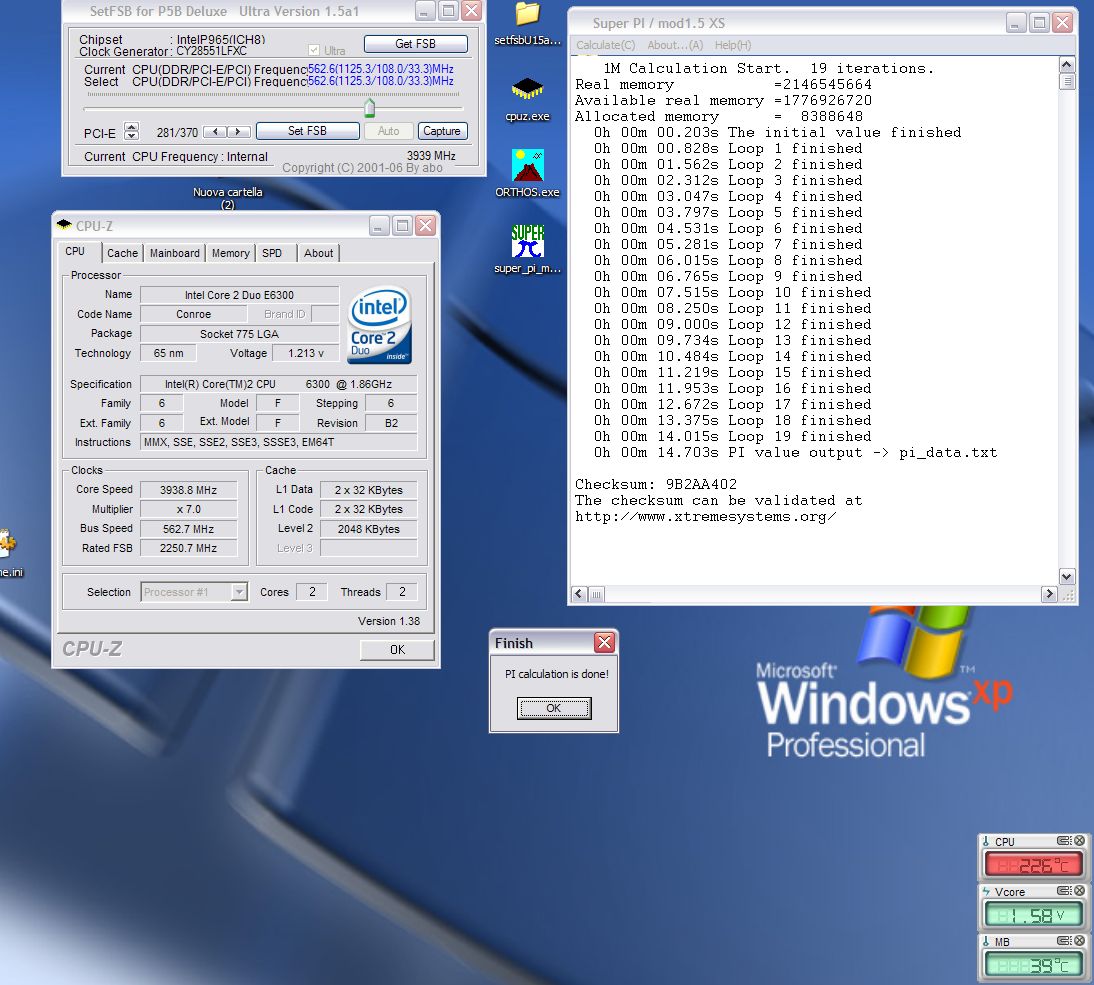Click the Checksum: 9B2AA402 line in Super PI
The image size is (1094, 985).
coord(656,484)
